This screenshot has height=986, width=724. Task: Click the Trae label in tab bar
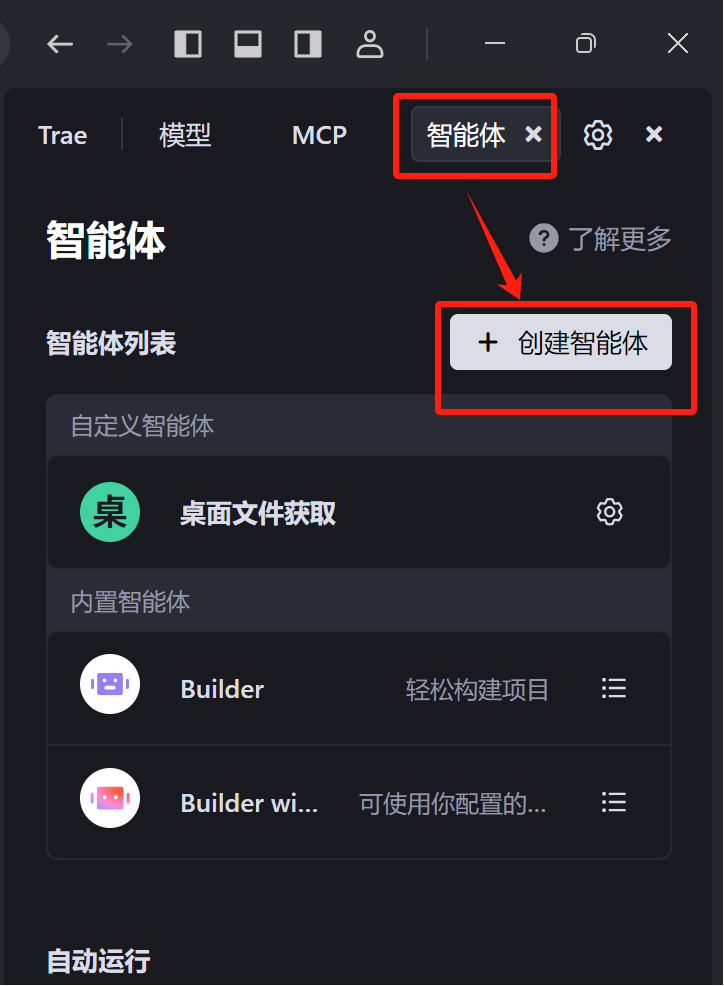(62, 135)
